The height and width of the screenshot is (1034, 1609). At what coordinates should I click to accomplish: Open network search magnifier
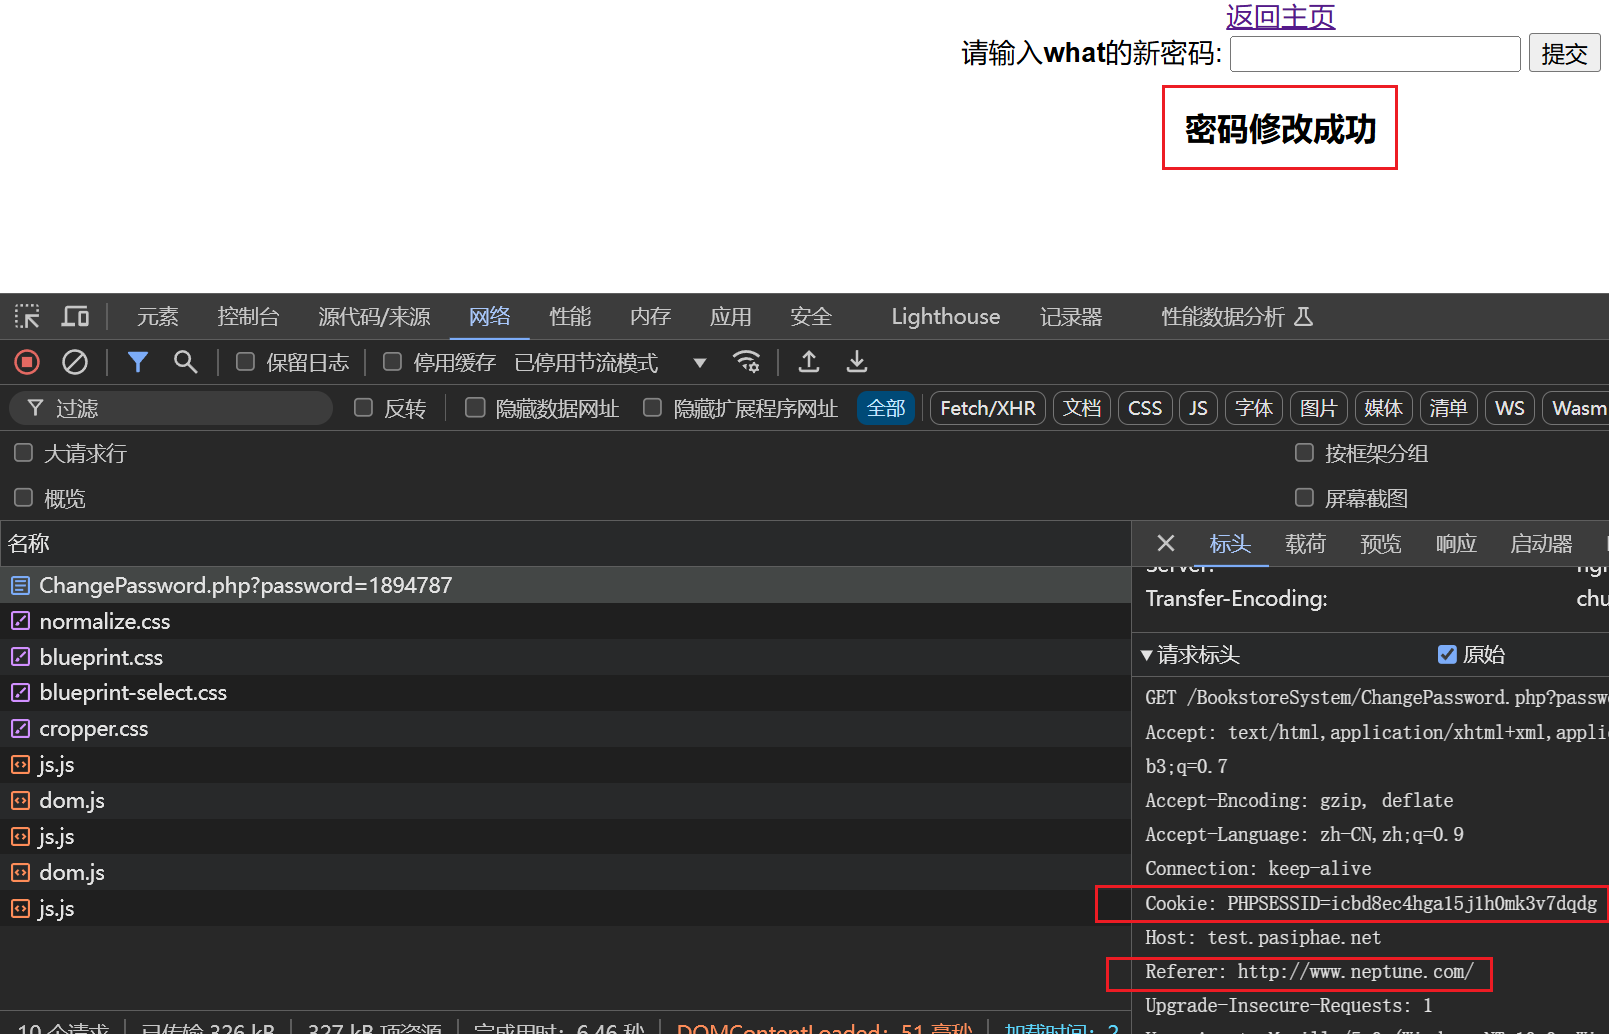tap(185, 362)
